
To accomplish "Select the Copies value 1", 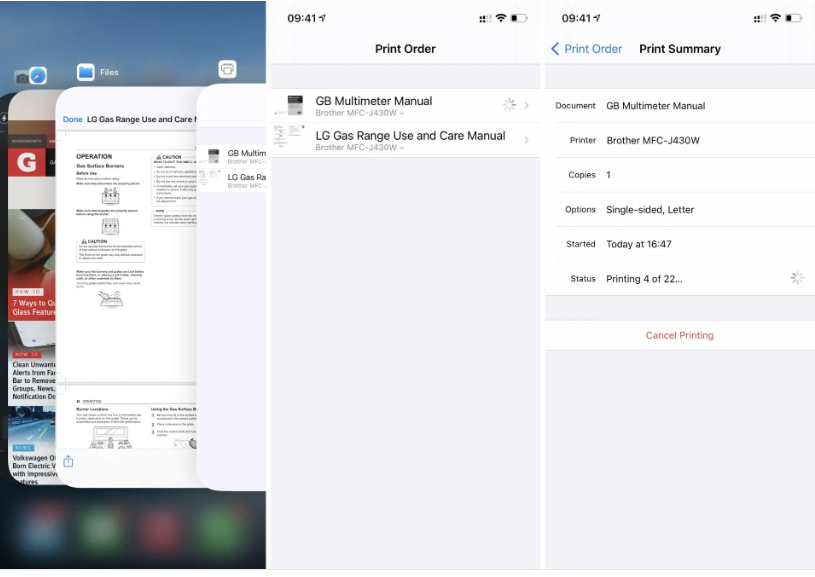I will pos(608,175).
